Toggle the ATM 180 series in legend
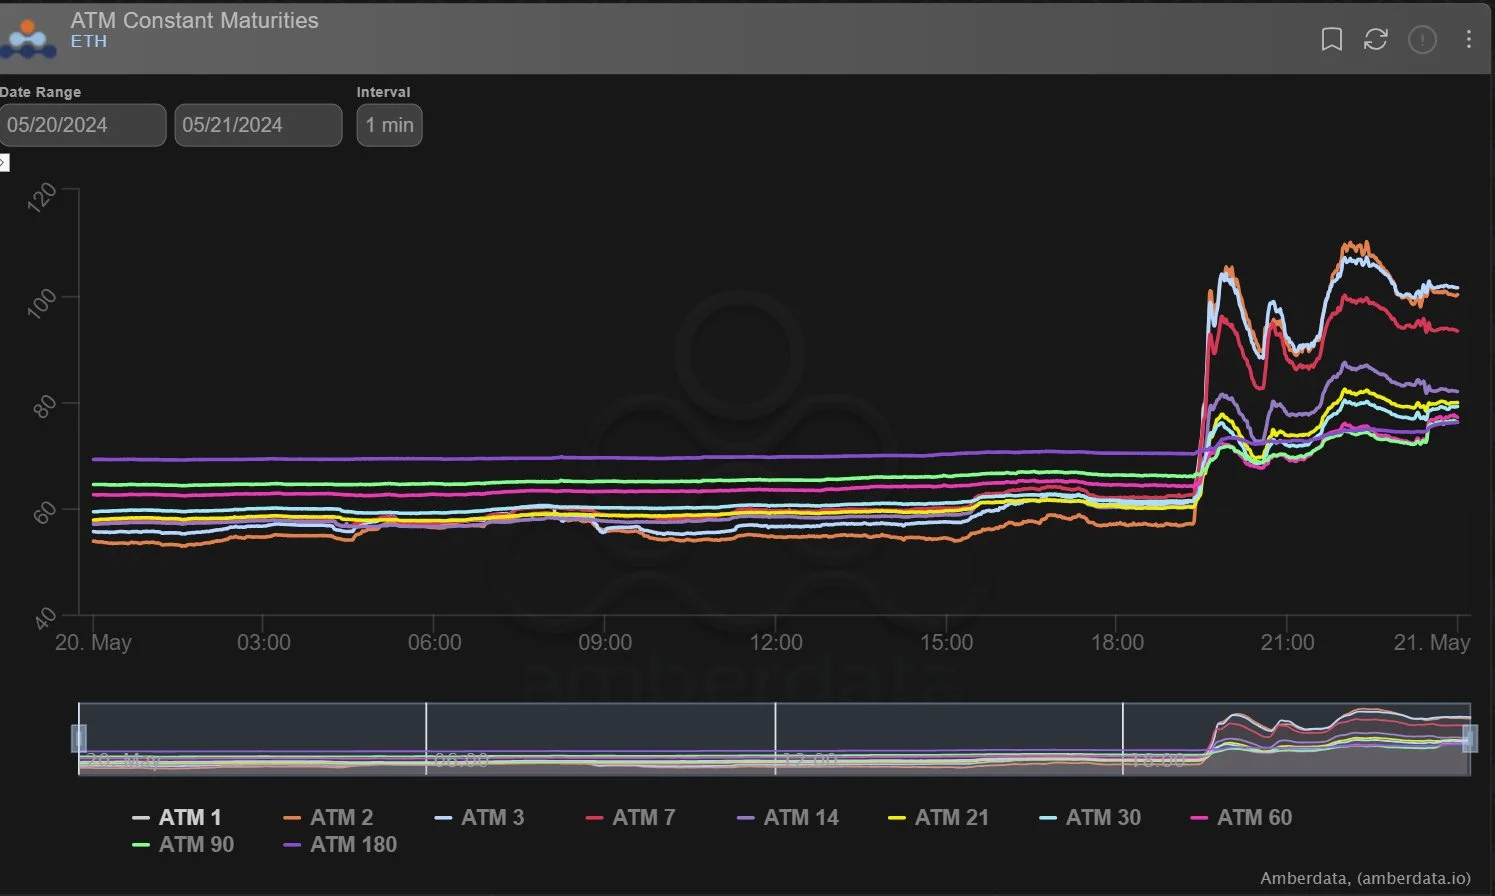1495x896 pixels. (x=340, y=844)
